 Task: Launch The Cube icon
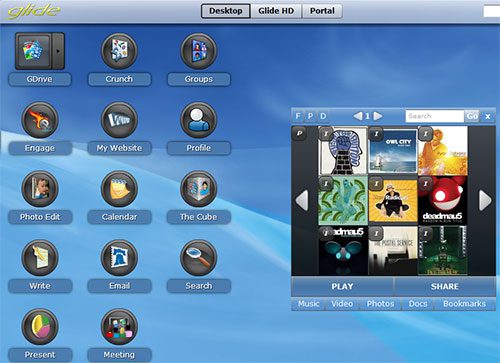click(x=198, y=189)
